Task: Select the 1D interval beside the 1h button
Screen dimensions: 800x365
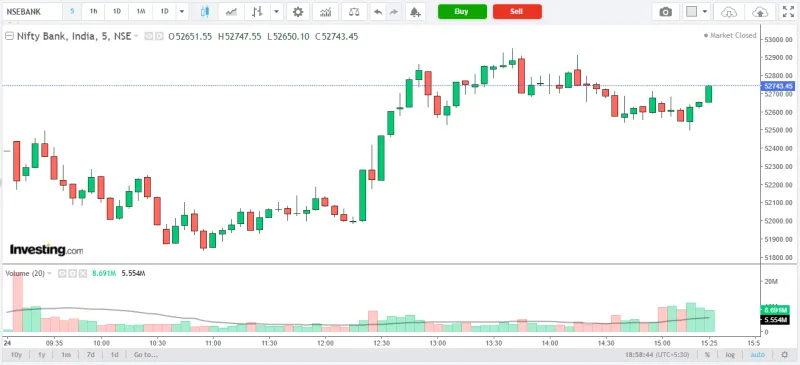Action: [x=117, y=11]
